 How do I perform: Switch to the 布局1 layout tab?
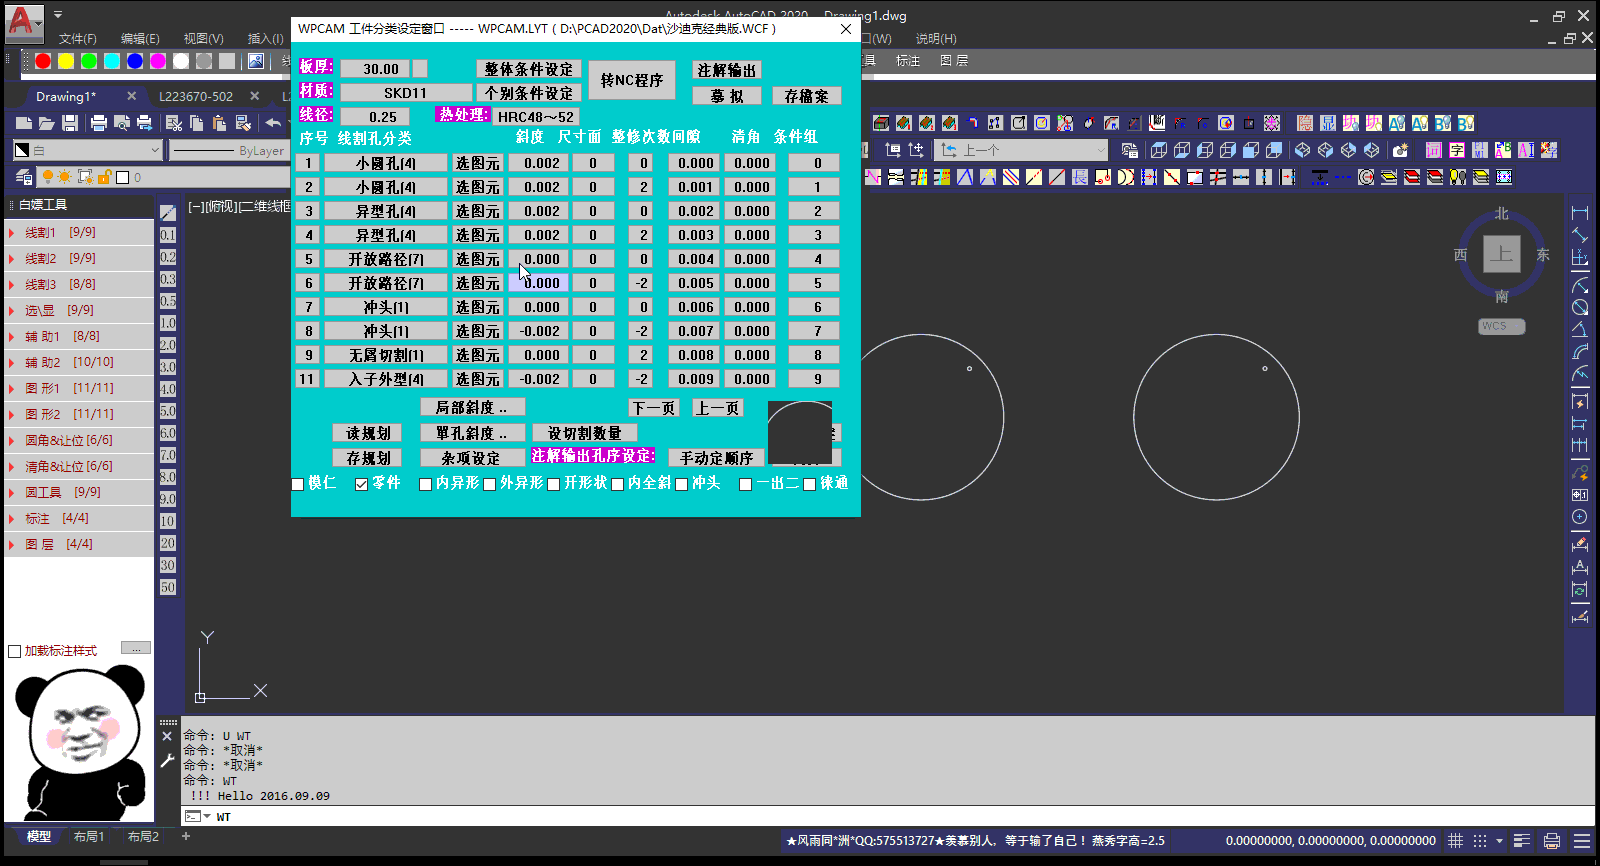point(89,837)
